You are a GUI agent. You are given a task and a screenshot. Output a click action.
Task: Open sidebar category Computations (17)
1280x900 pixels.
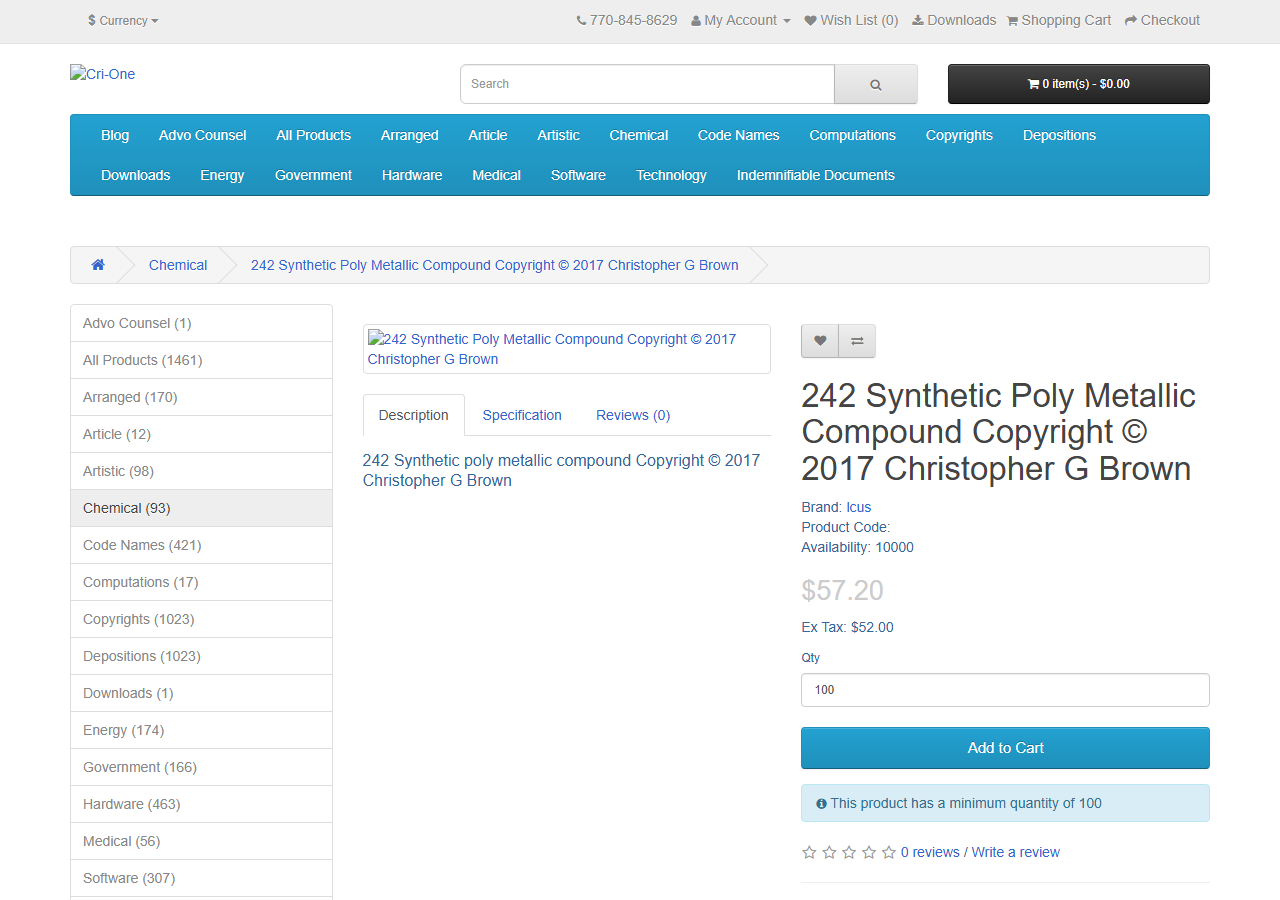[x=201, y=582]
